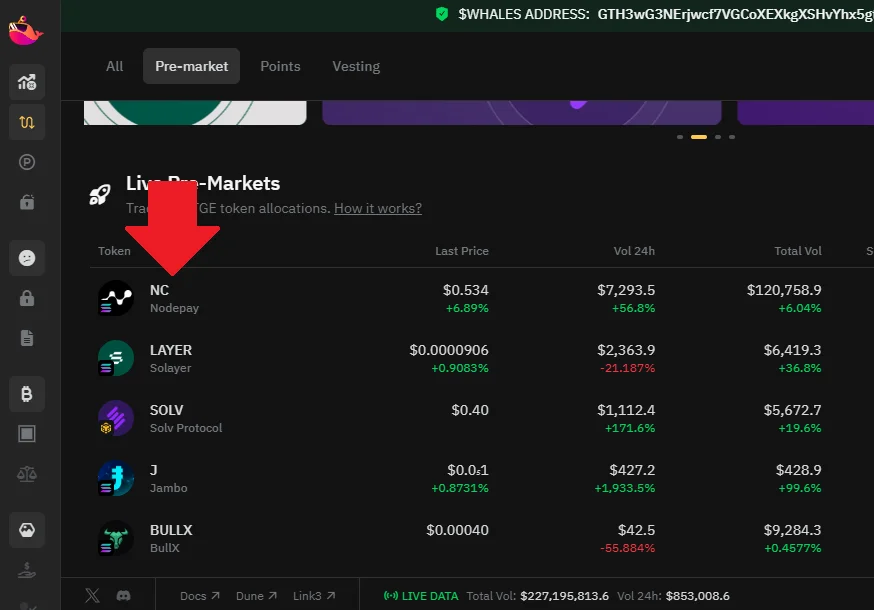
Task: Click the $120,758.9 total volume value
Action: tap(784, 290)
